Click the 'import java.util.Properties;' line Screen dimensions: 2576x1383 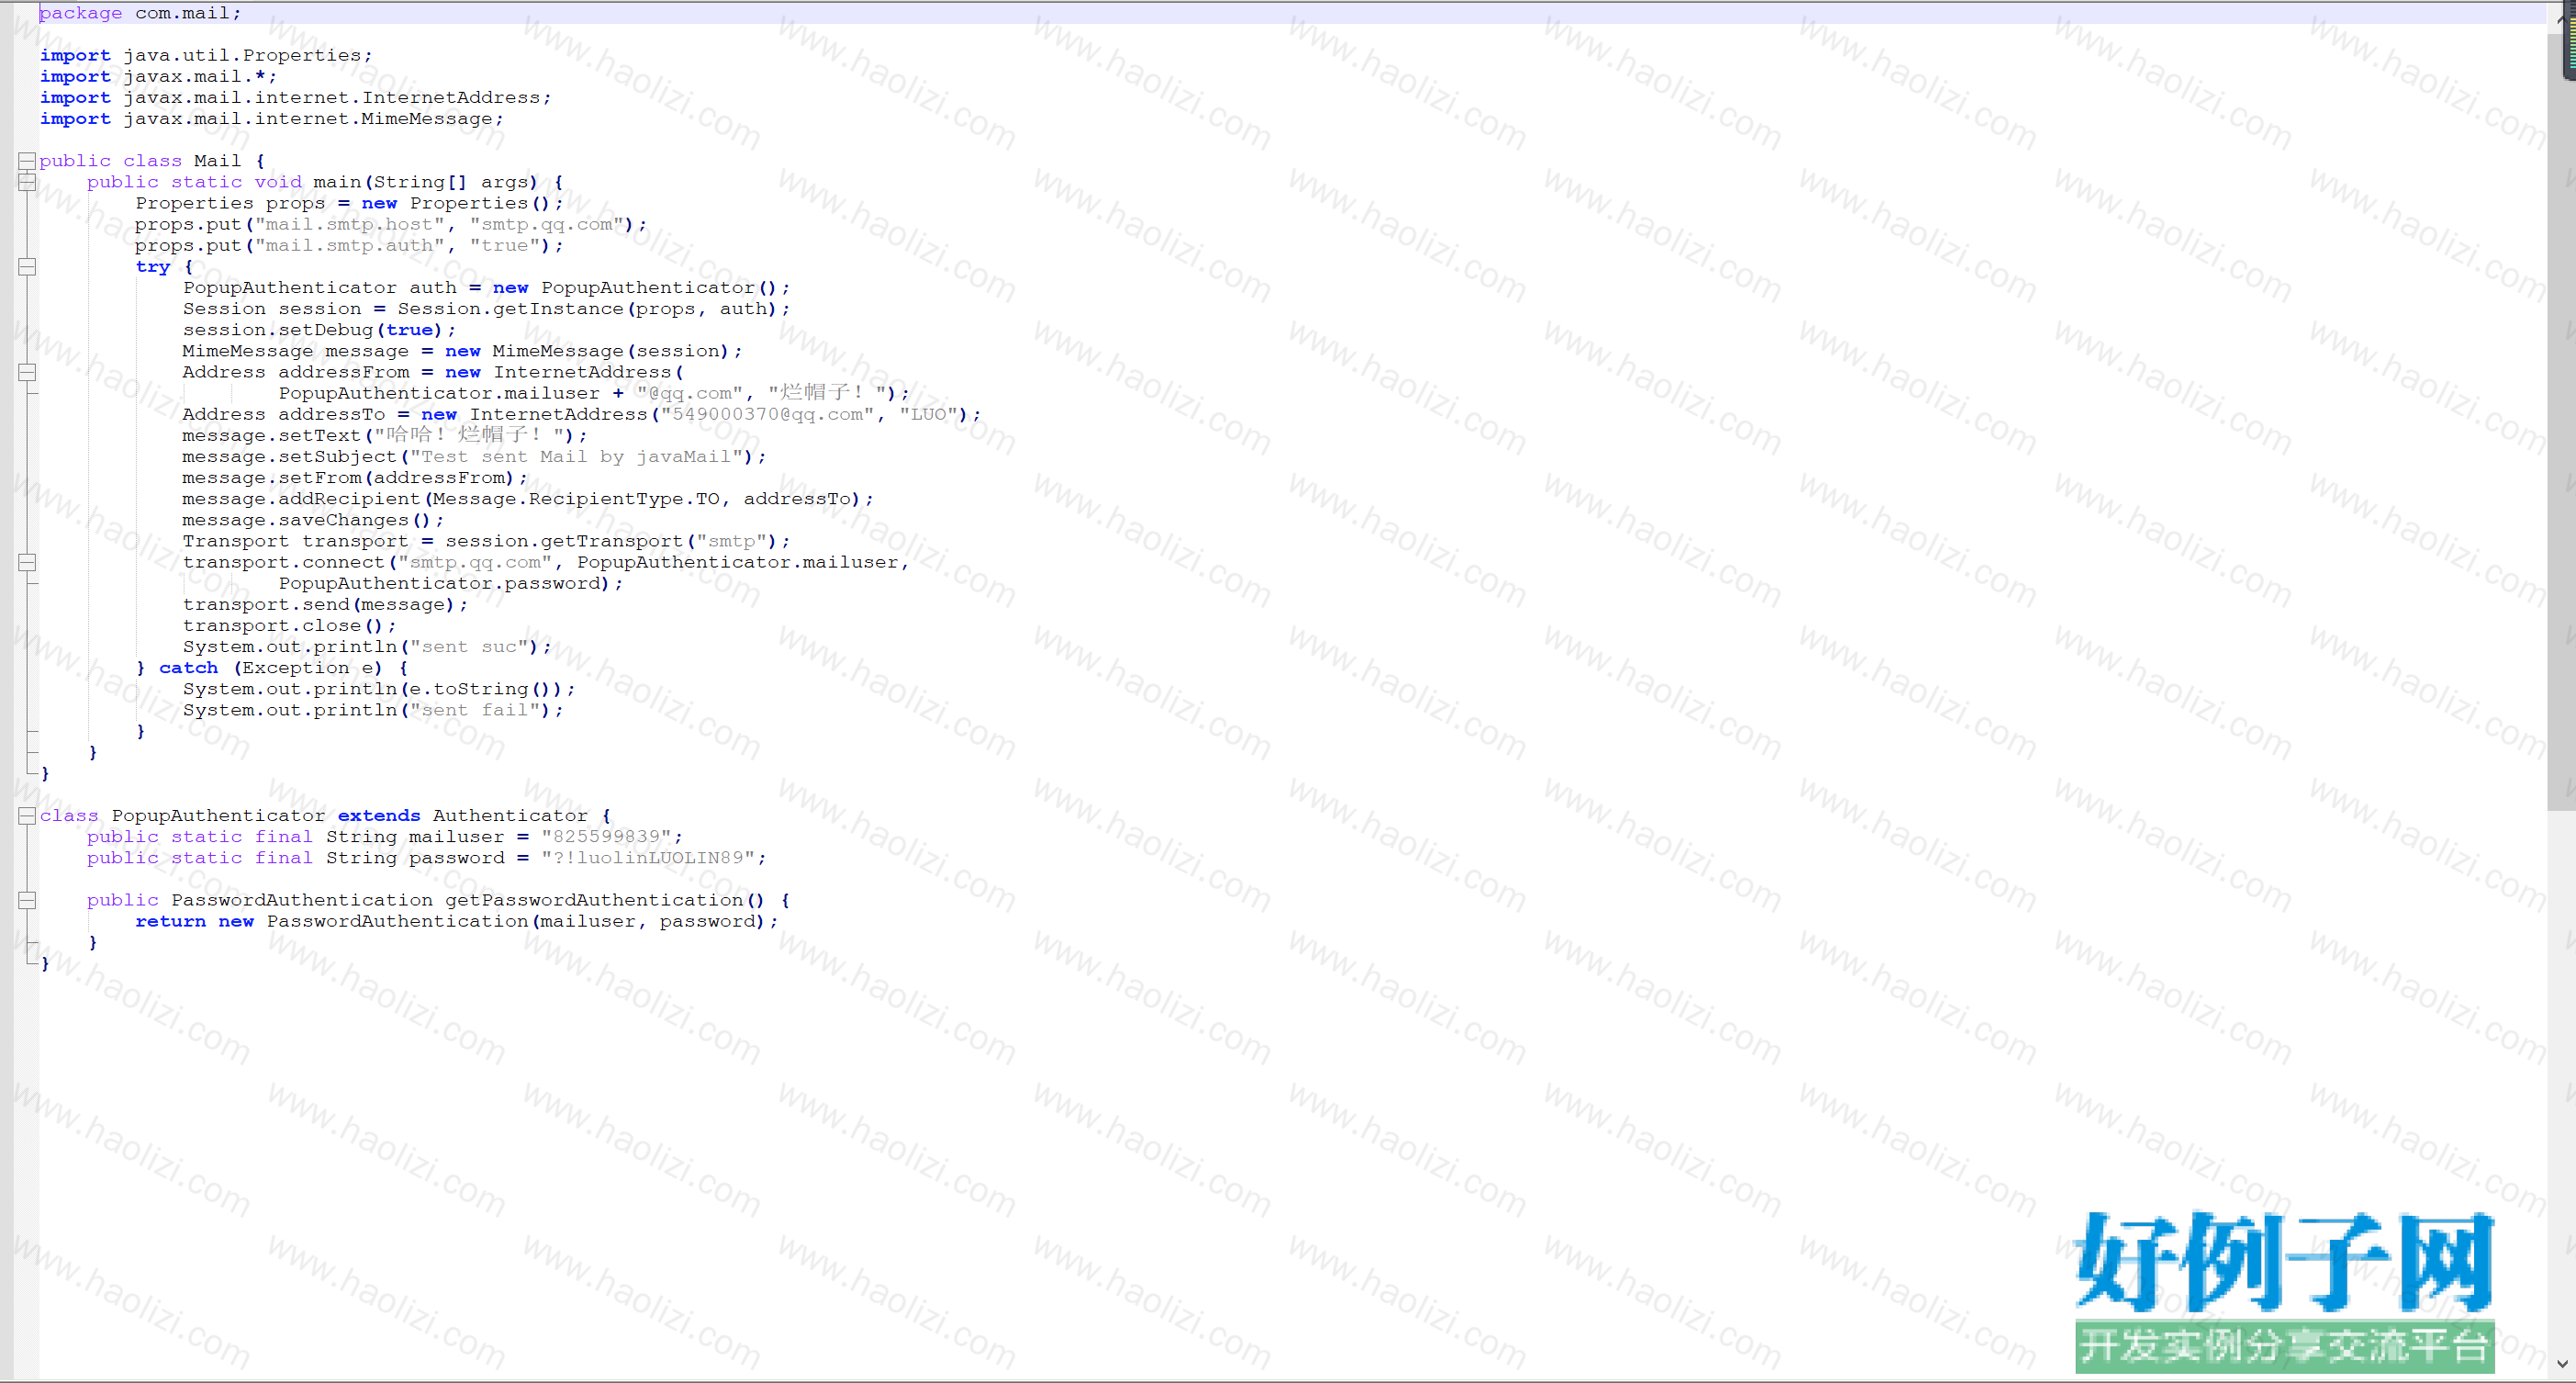pyautogui.click(x=206, y=55)
